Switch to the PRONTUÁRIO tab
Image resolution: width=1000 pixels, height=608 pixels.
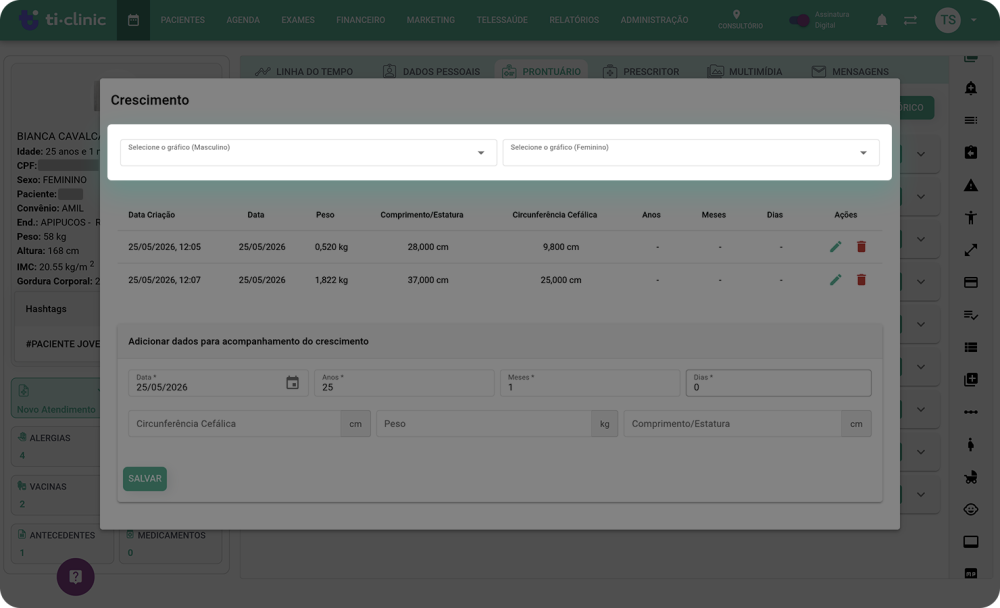coord(541,71)
